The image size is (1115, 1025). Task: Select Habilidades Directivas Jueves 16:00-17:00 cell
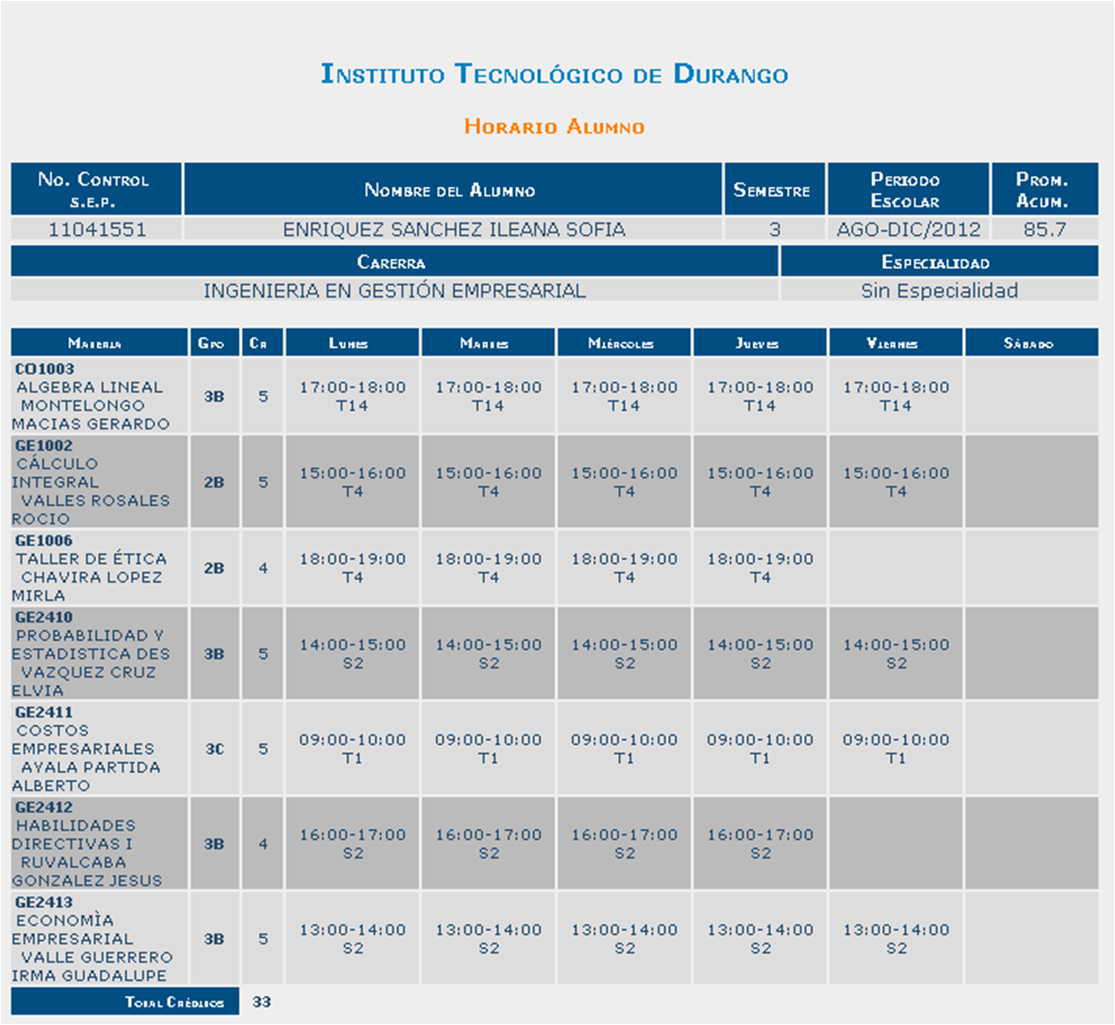coord(759,844)
